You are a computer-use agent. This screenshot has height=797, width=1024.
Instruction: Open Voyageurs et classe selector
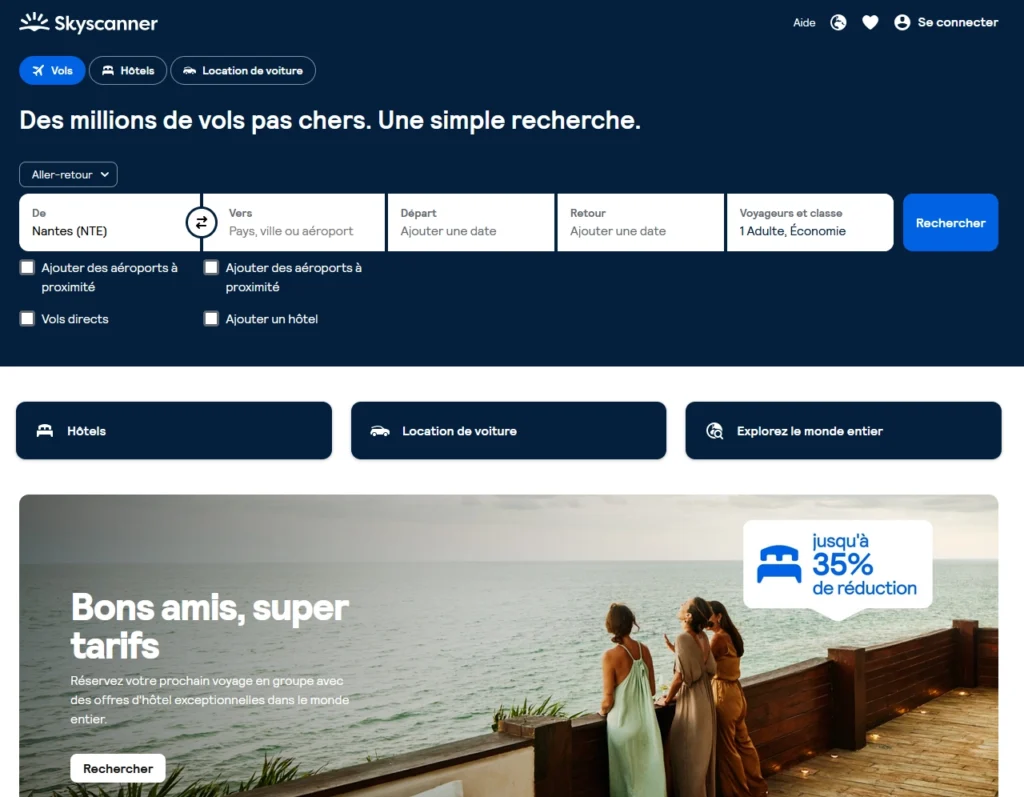tap(809, 223)
